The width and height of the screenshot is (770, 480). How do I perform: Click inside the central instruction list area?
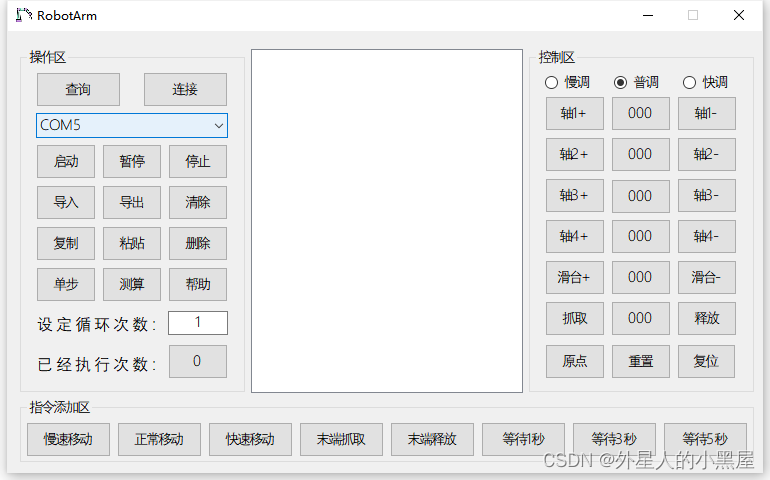(387, 221)
